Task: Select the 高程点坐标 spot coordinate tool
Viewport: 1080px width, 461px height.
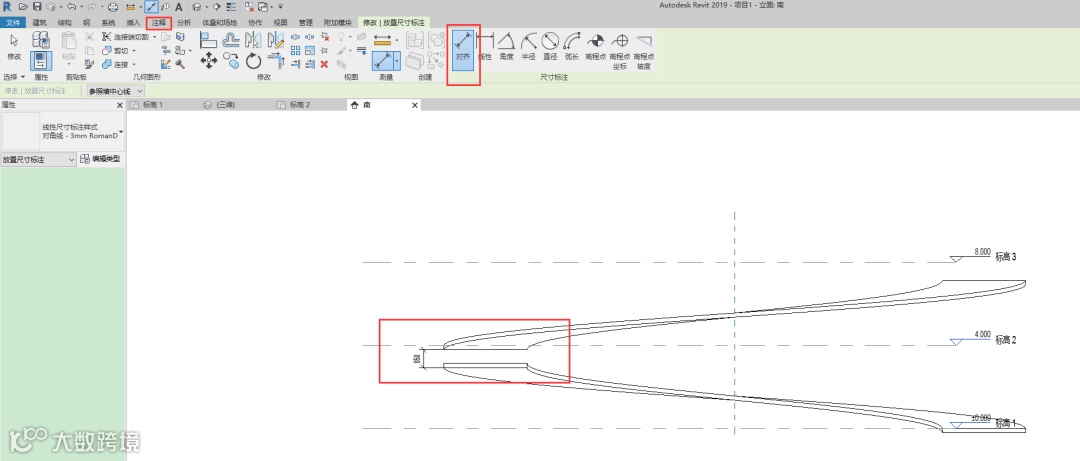Action: coord(619,50)
